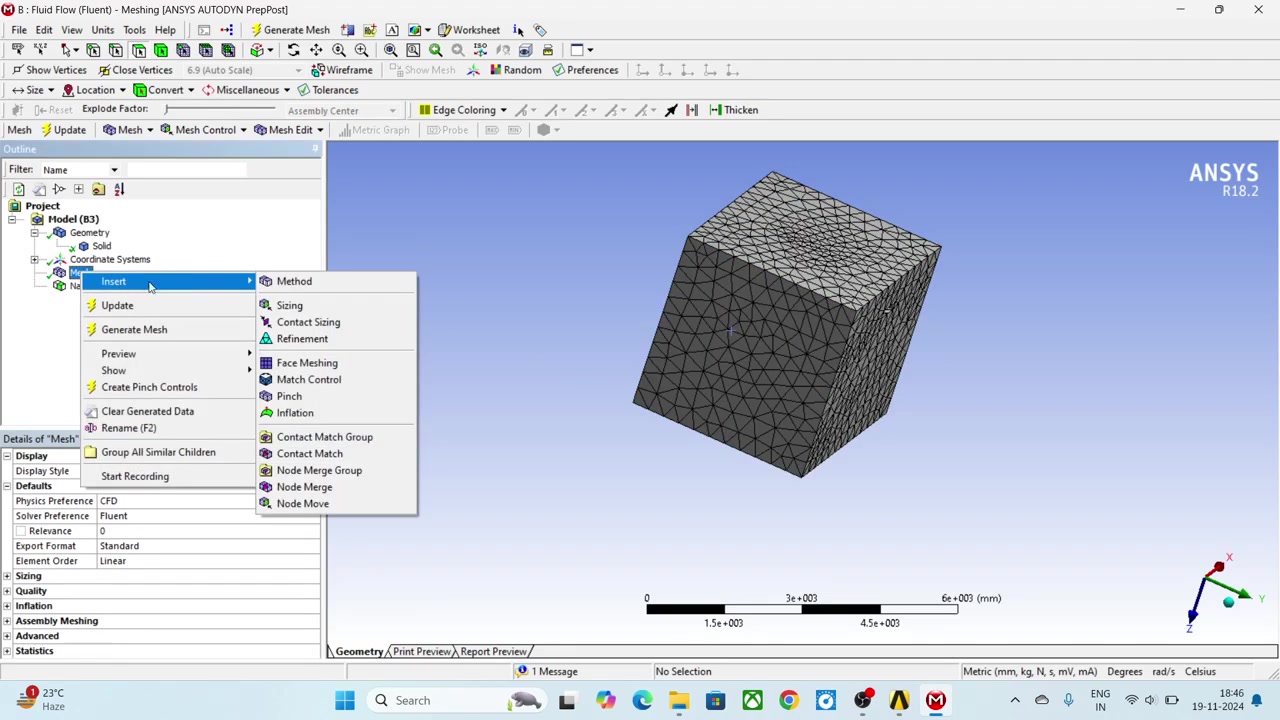Click the Outline filter text field
The width and height of the screenshot is (1280, 720).
(x=186, y=170)
